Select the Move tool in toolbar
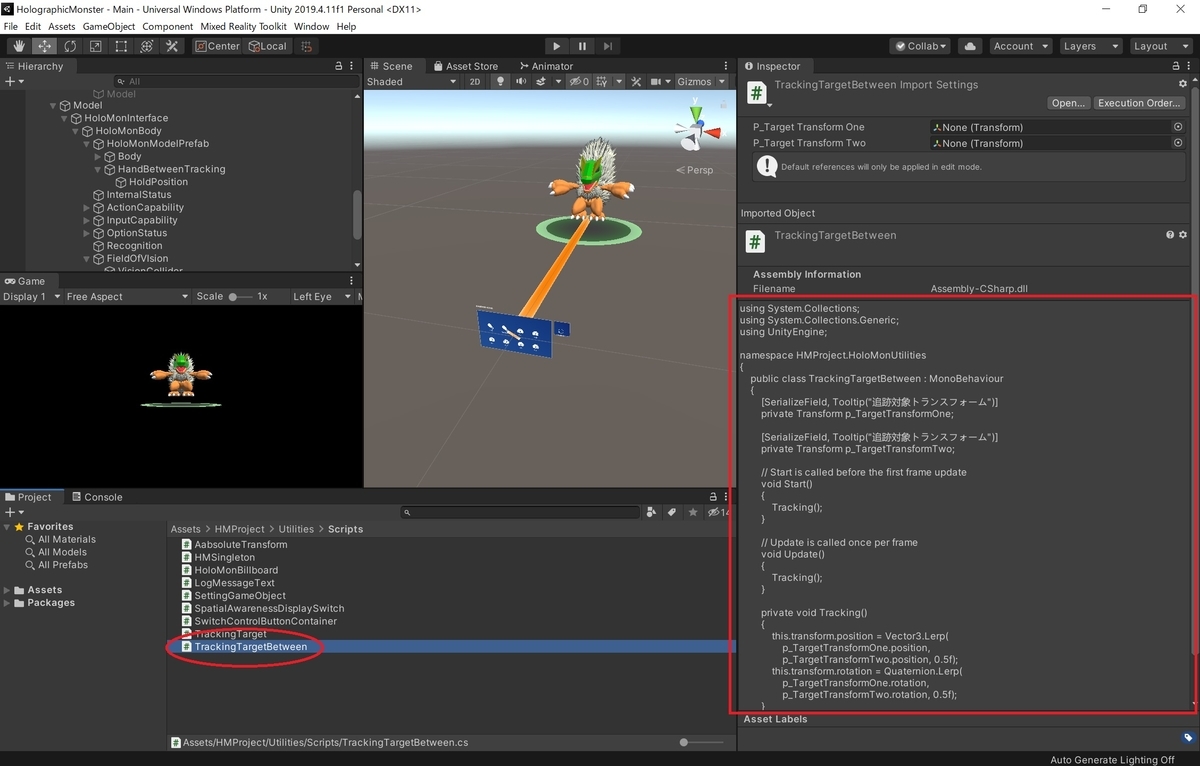Viewport: 1200px width, 766px height. pos(45,46)
